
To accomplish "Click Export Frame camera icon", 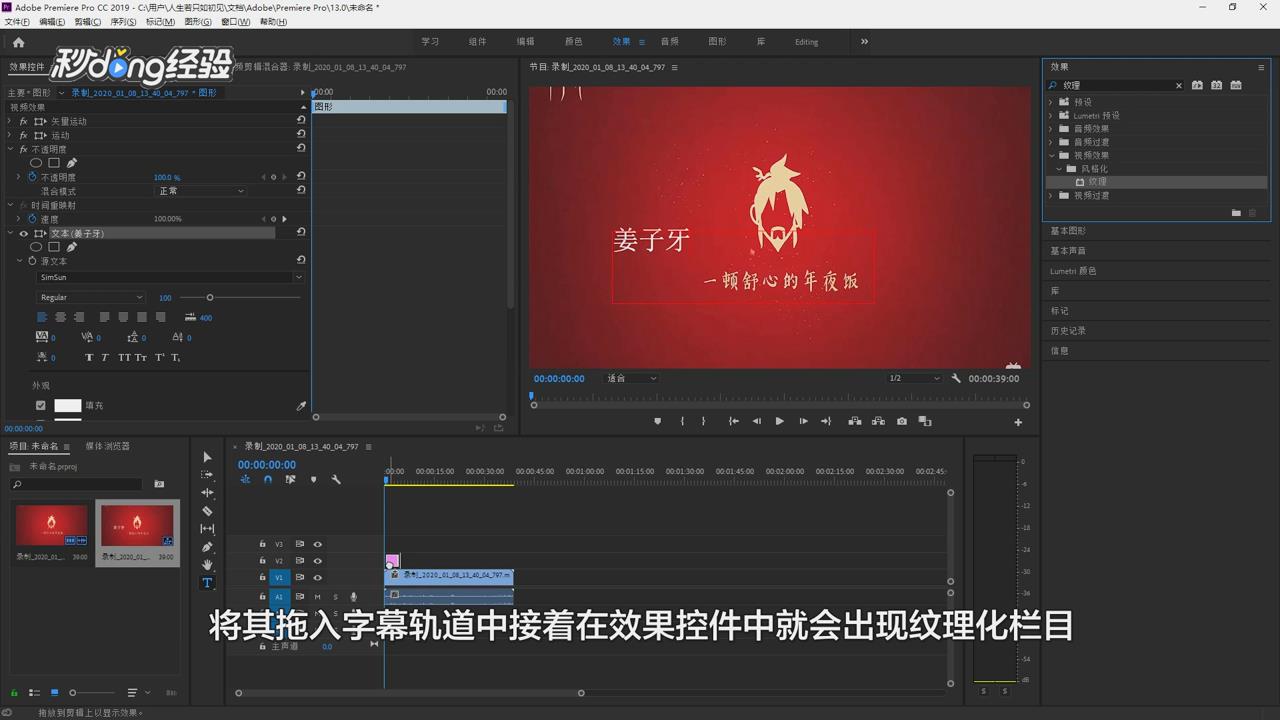I will click(x=902, y=421).
